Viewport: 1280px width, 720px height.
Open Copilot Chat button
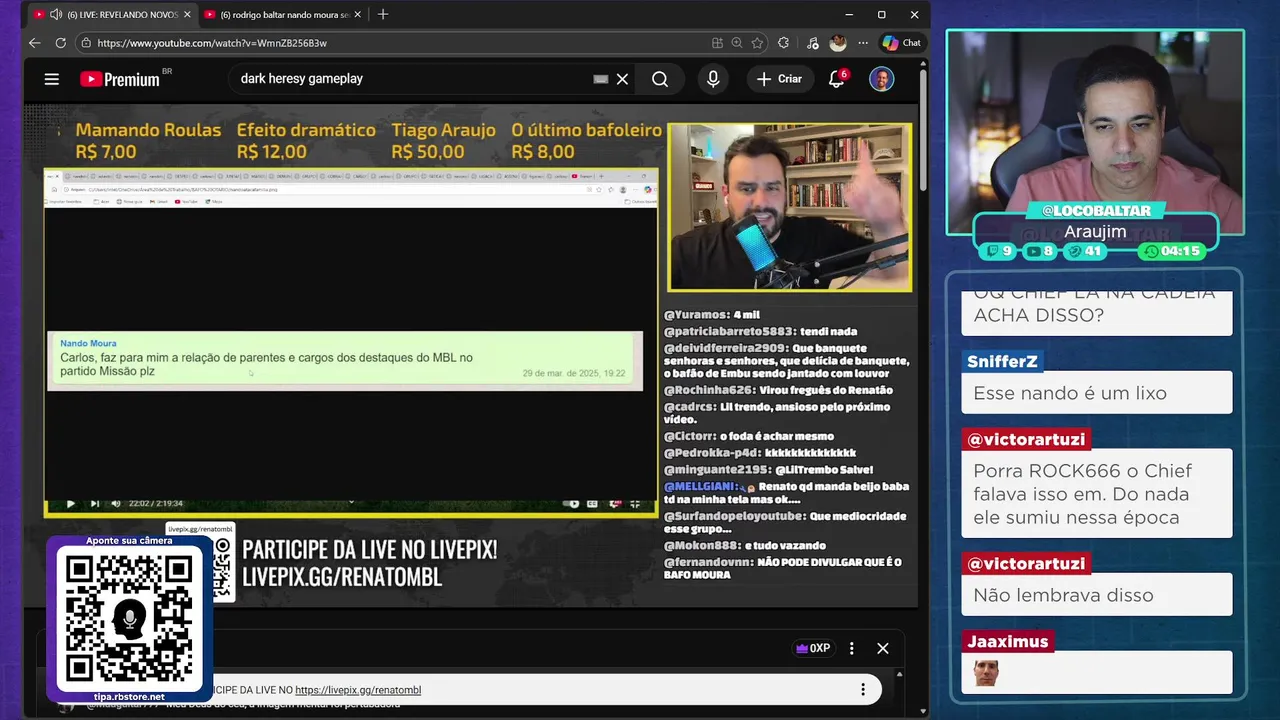point(901,43)
